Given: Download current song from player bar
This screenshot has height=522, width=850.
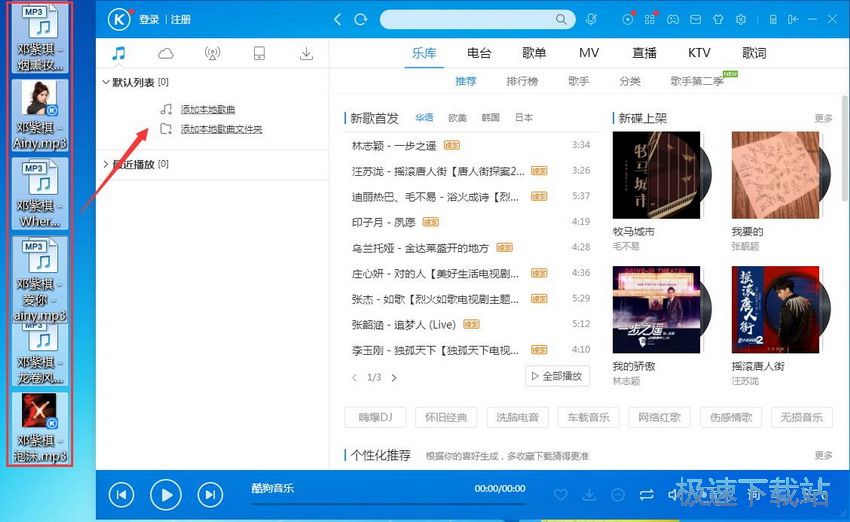Looking at the screenshot, I should coord(589,494).
